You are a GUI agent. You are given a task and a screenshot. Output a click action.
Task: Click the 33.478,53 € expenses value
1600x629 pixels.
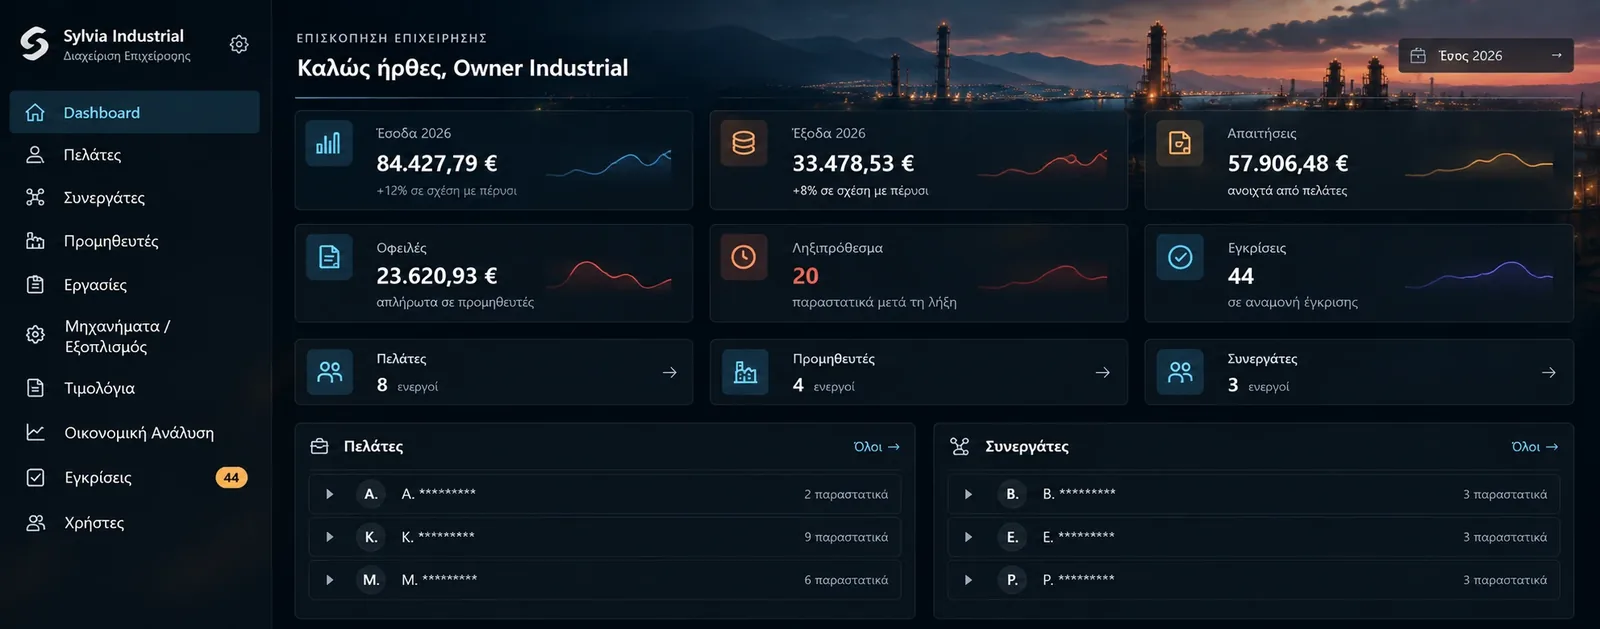coord(853,163)
